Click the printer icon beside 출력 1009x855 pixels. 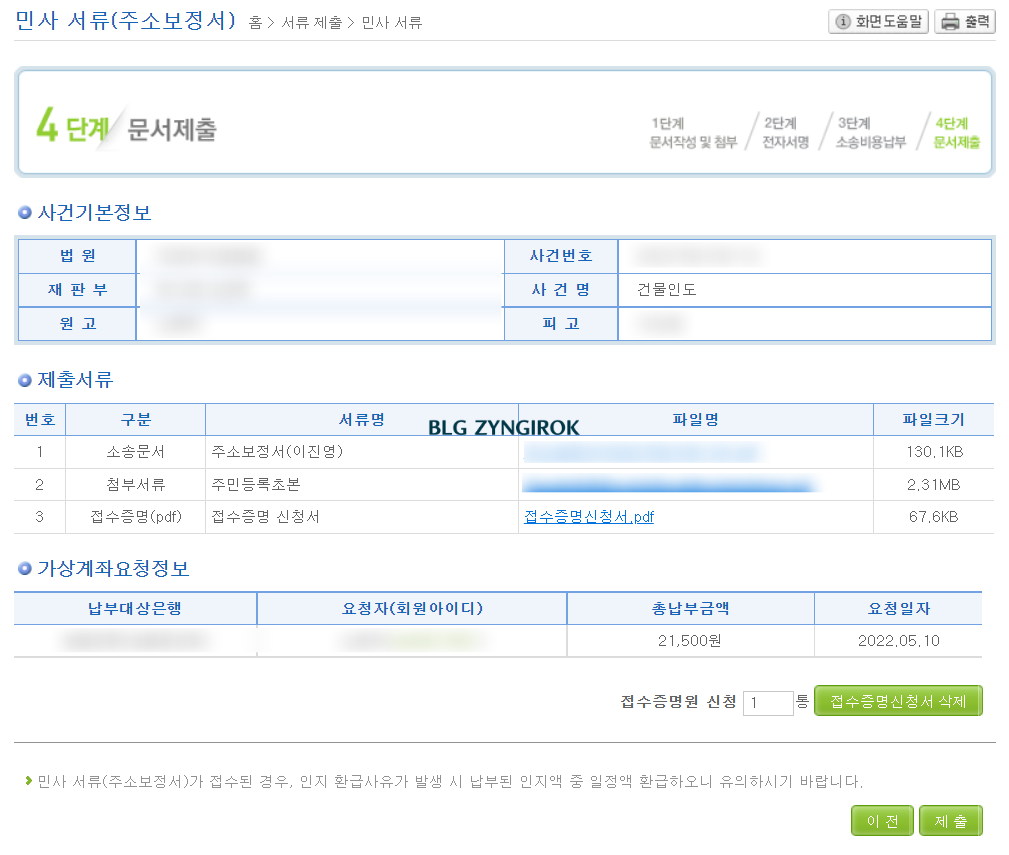point(950,23)
